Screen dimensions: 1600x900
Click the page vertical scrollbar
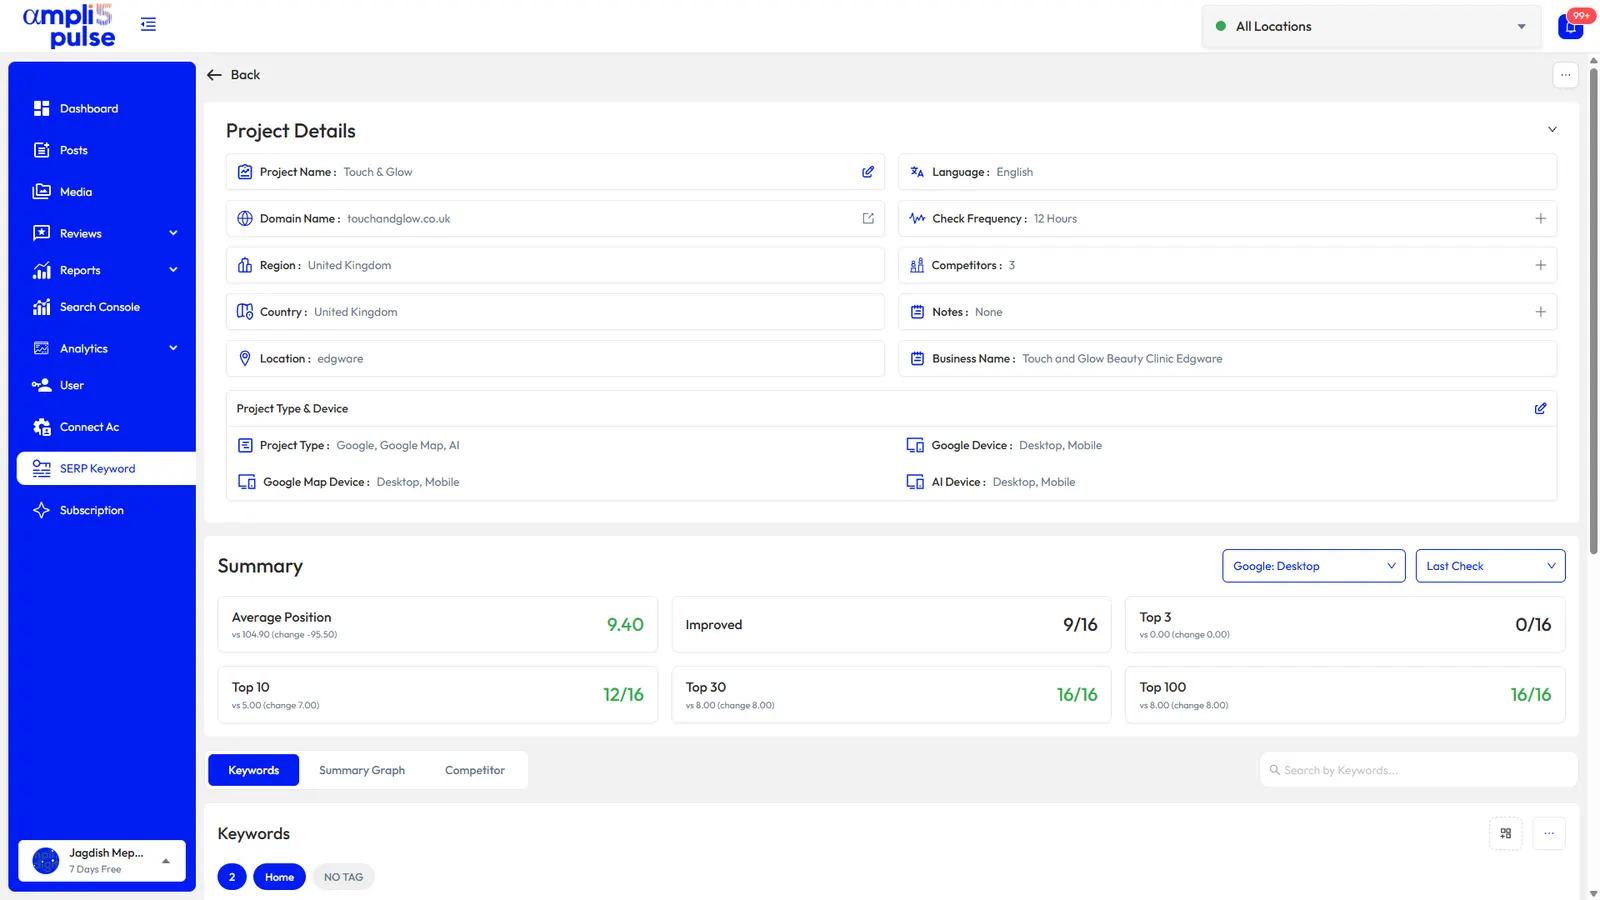[x=1593, y=310]
